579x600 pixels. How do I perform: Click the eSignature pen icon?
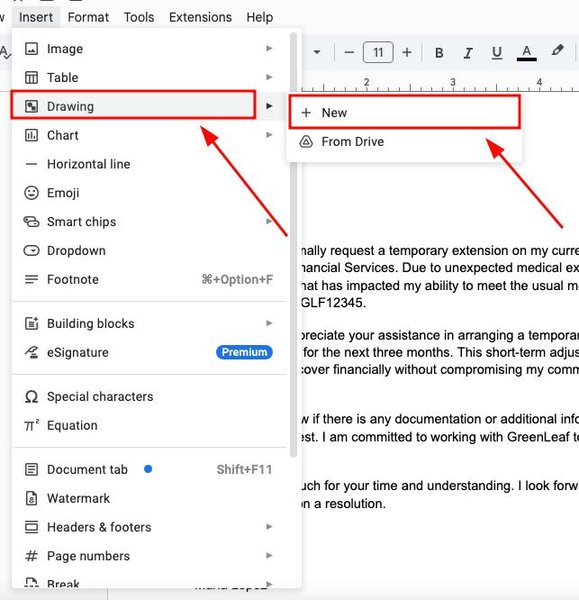[x=31, y=352]
